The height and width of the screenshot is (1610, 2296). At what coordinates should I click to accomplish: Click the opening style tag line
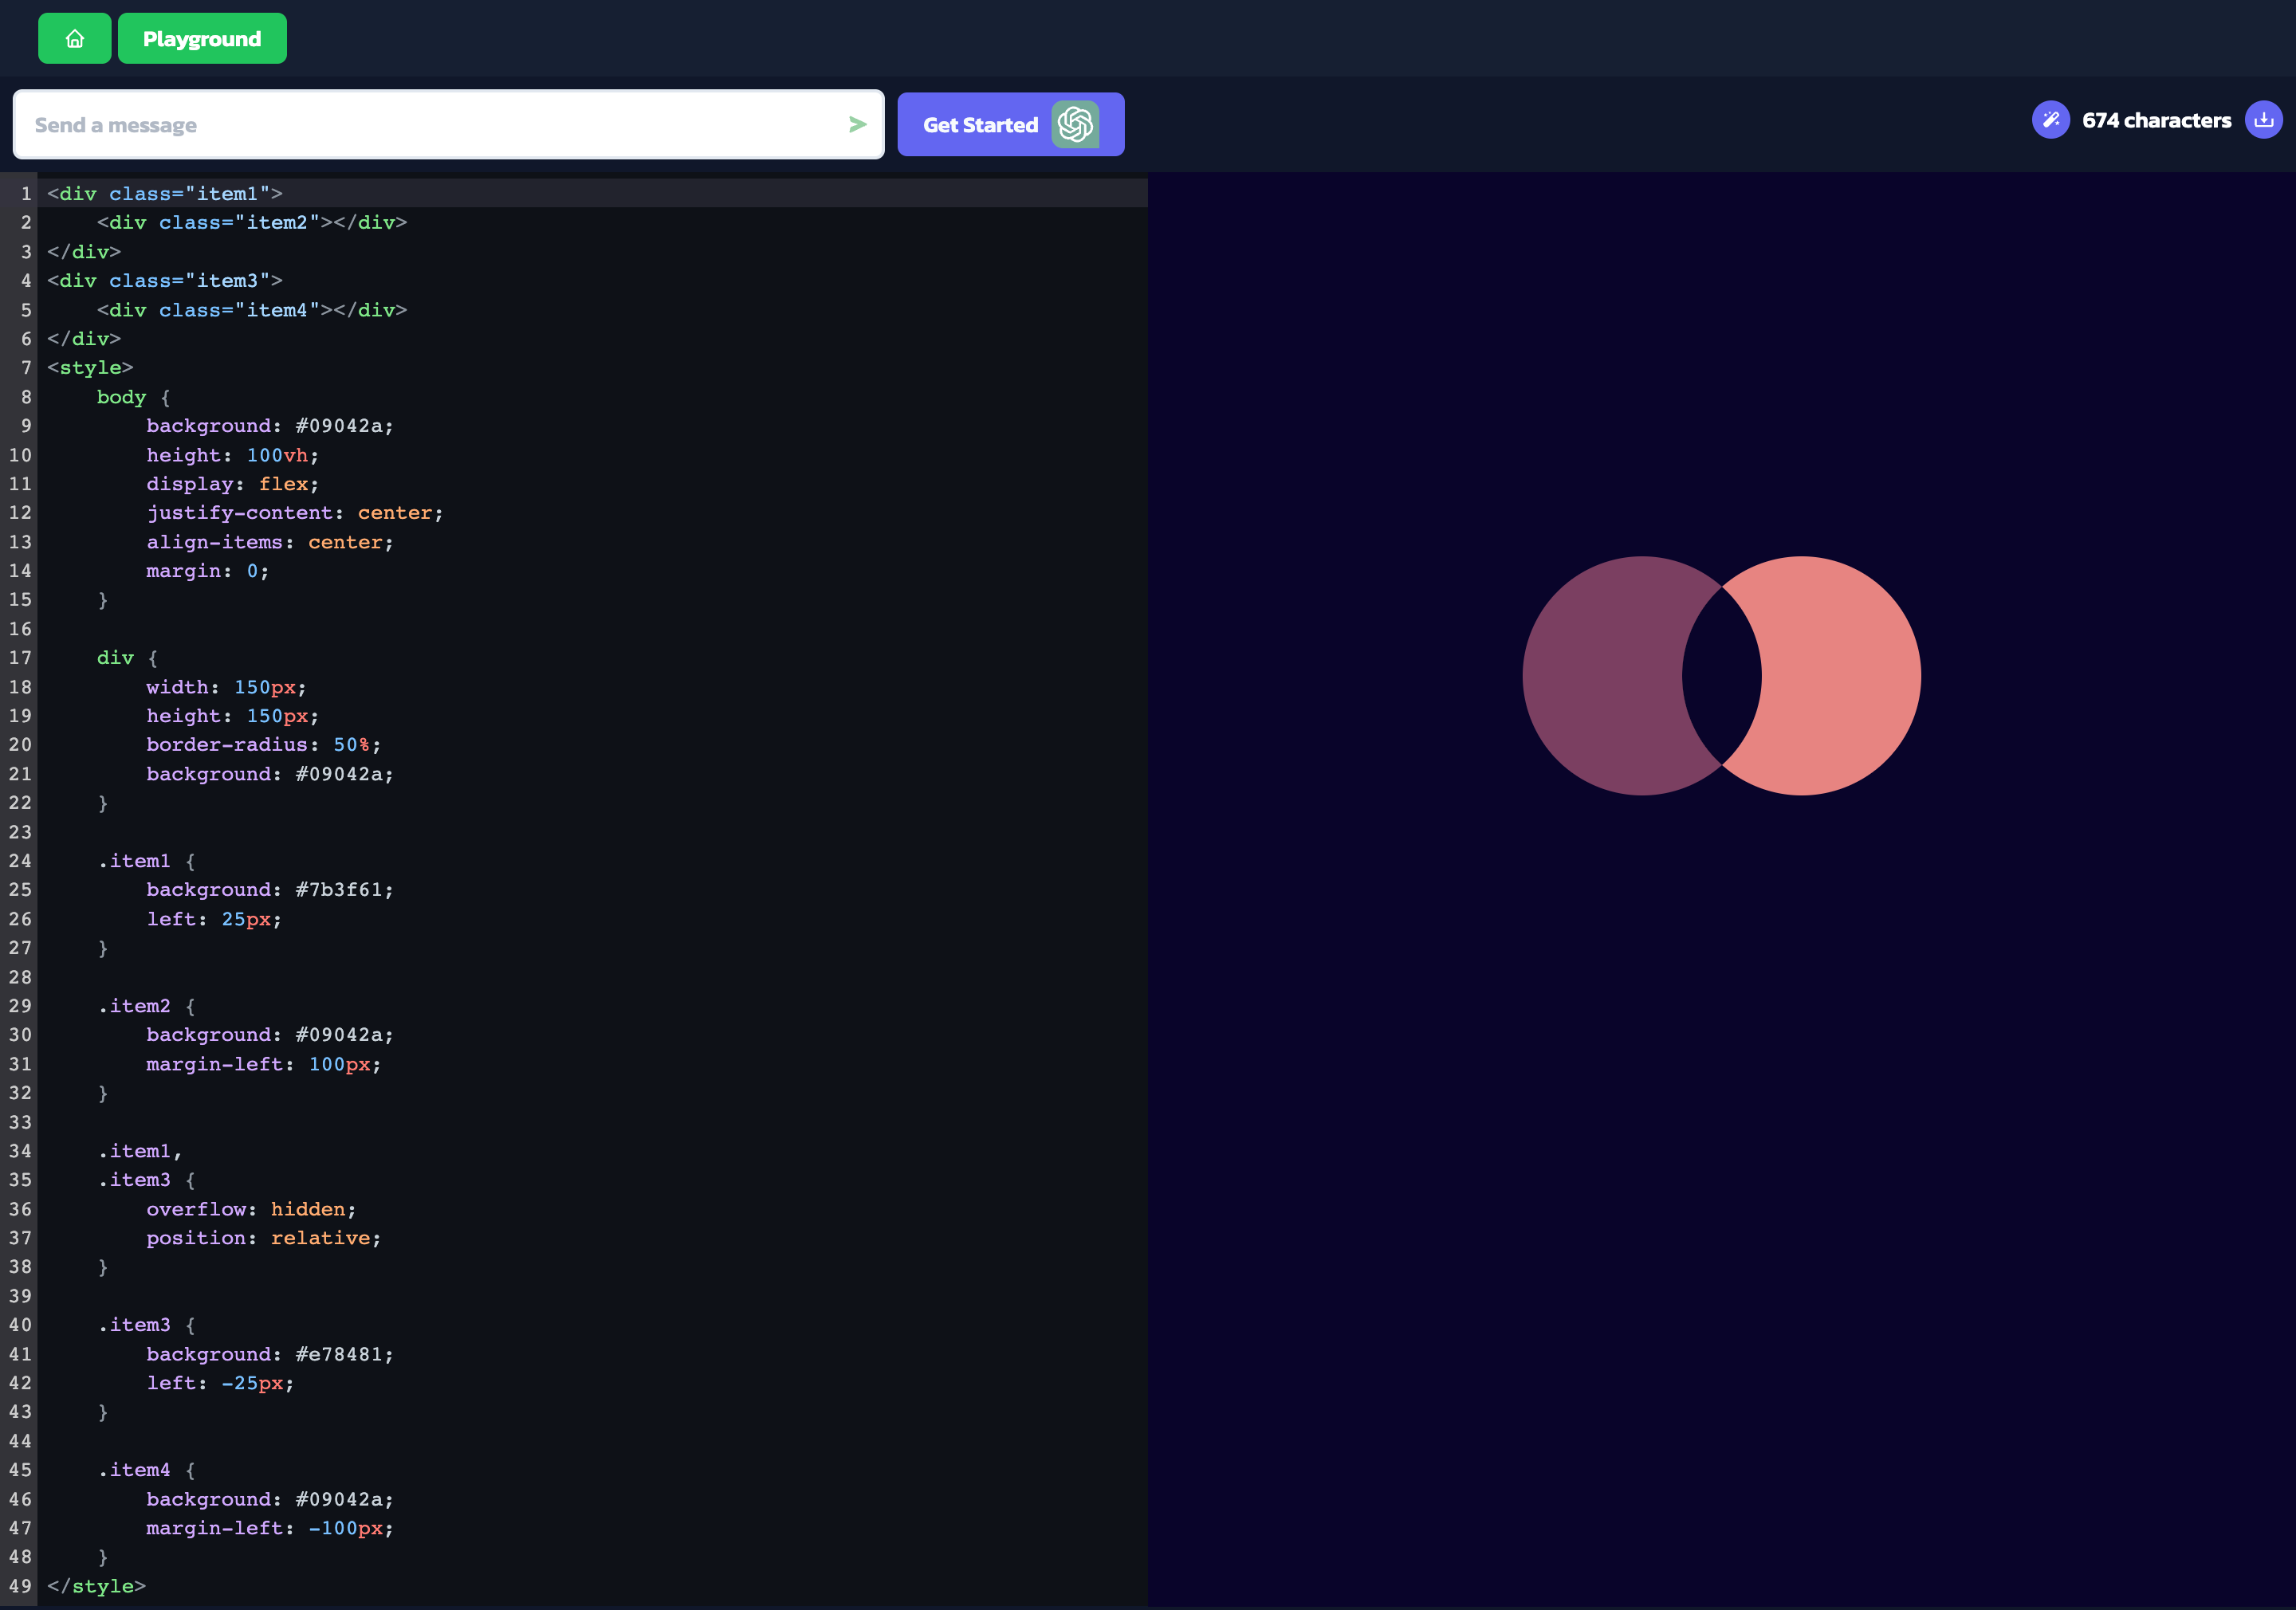pos(90,368)
